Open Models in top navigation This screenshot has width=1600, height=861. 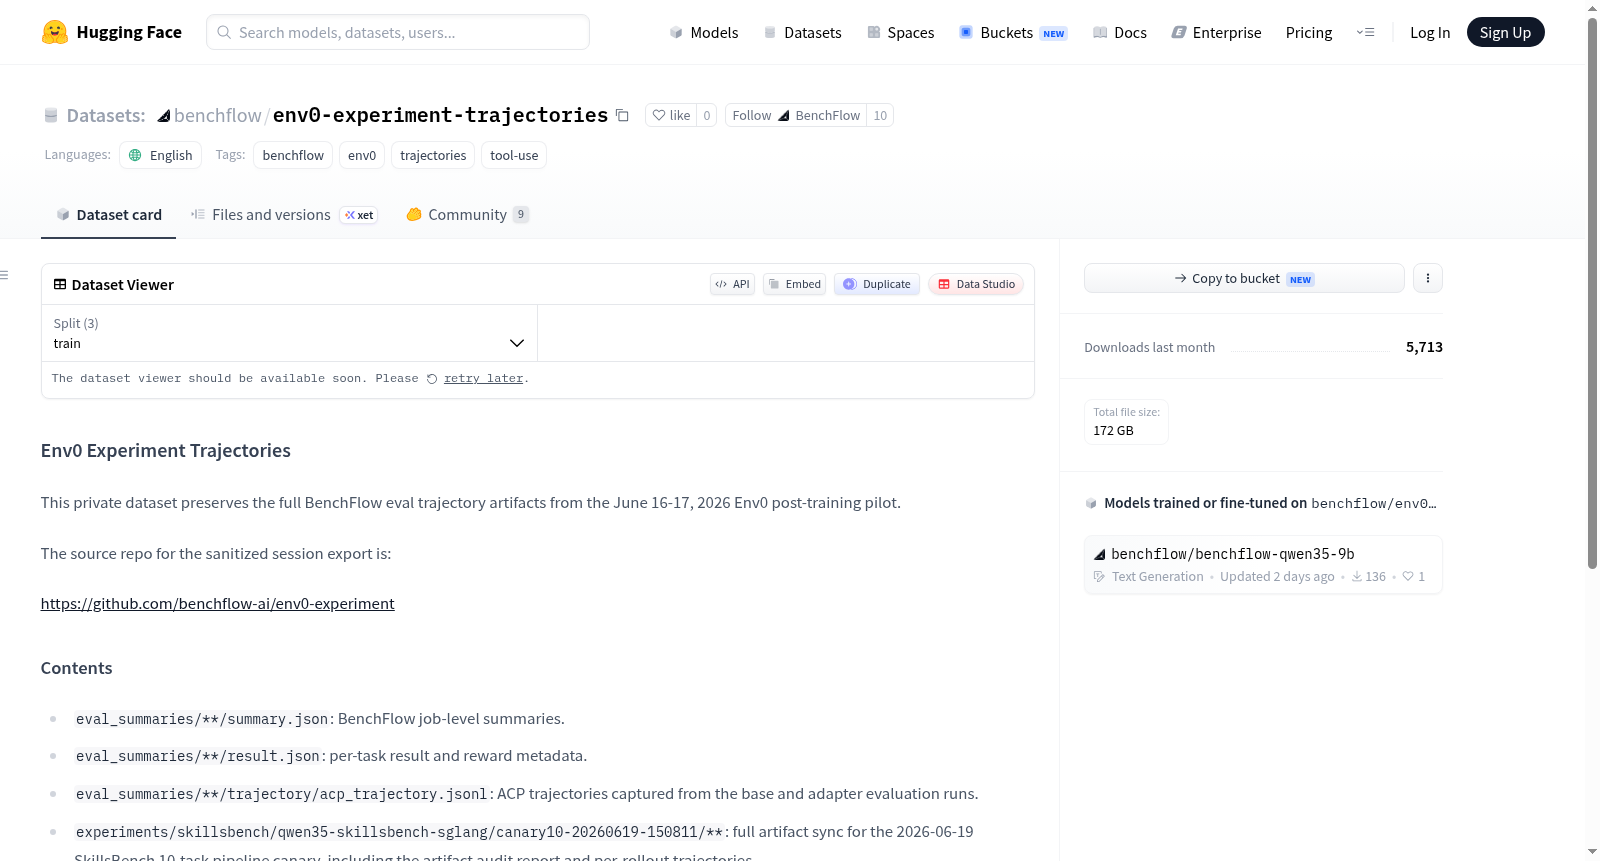click(x=704, y=32)
